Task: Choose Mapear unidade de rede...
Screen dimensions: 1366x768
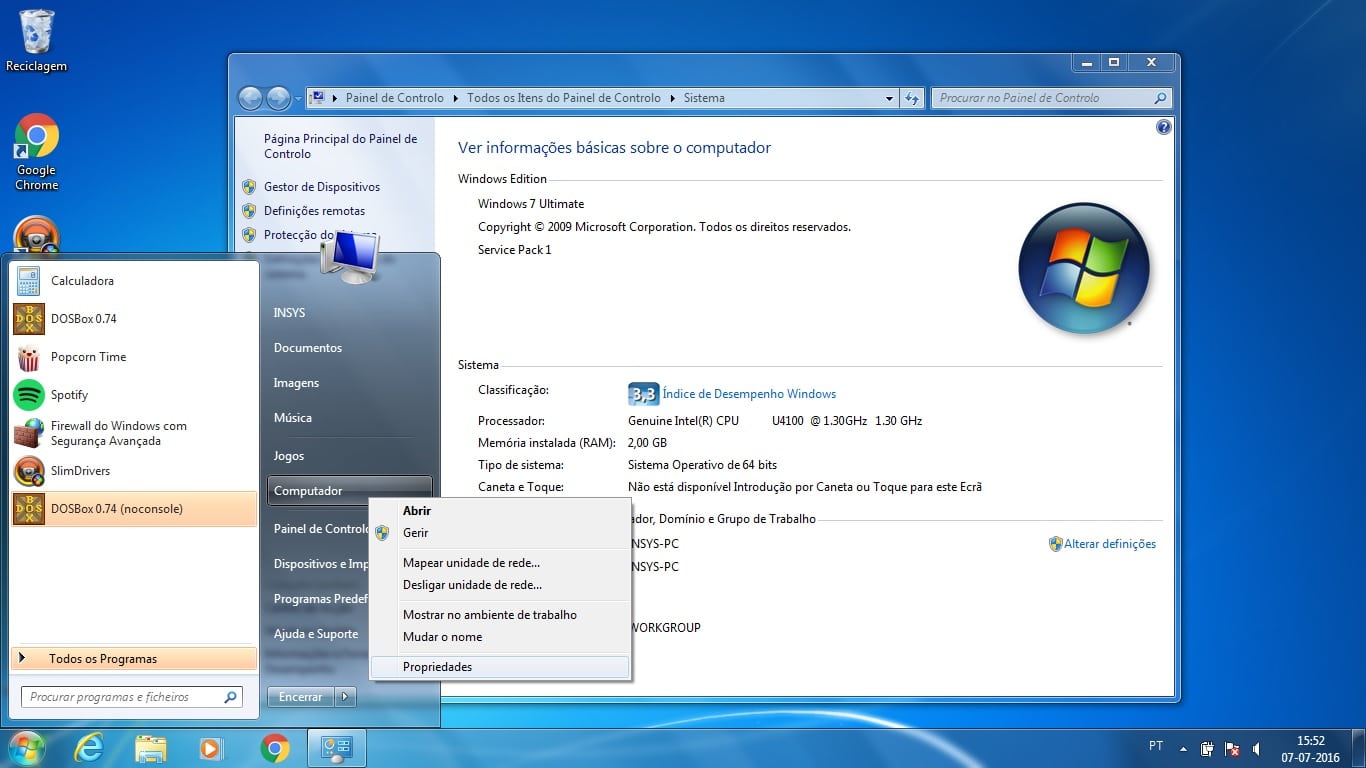Action: point(500,563)
